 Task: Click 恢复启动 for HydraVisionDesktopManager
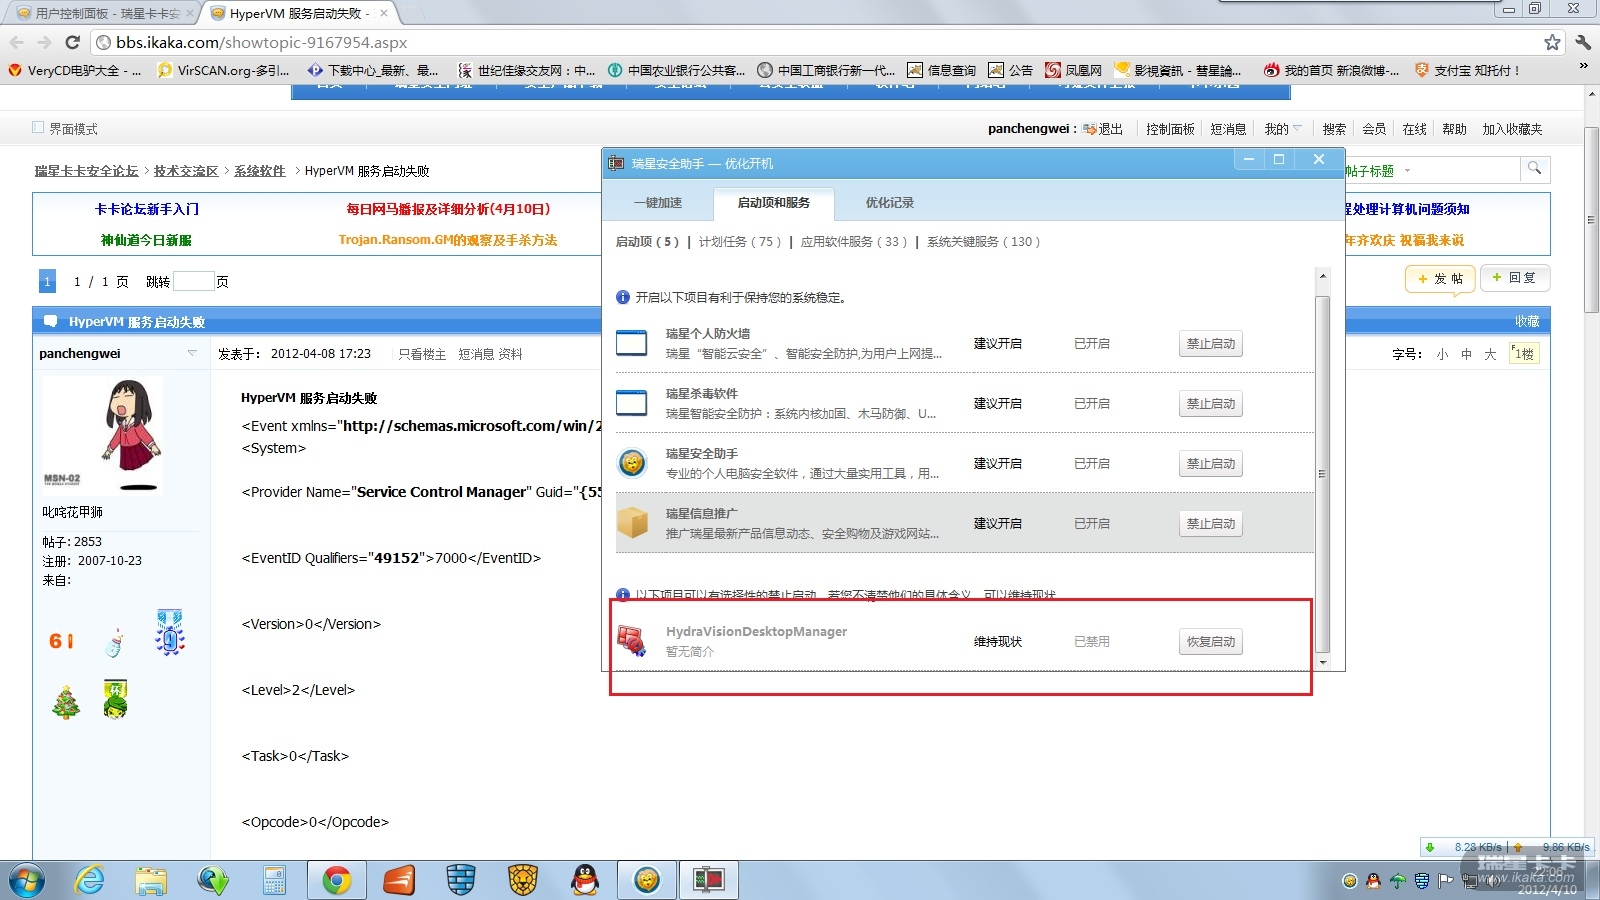click(1211, 642)
